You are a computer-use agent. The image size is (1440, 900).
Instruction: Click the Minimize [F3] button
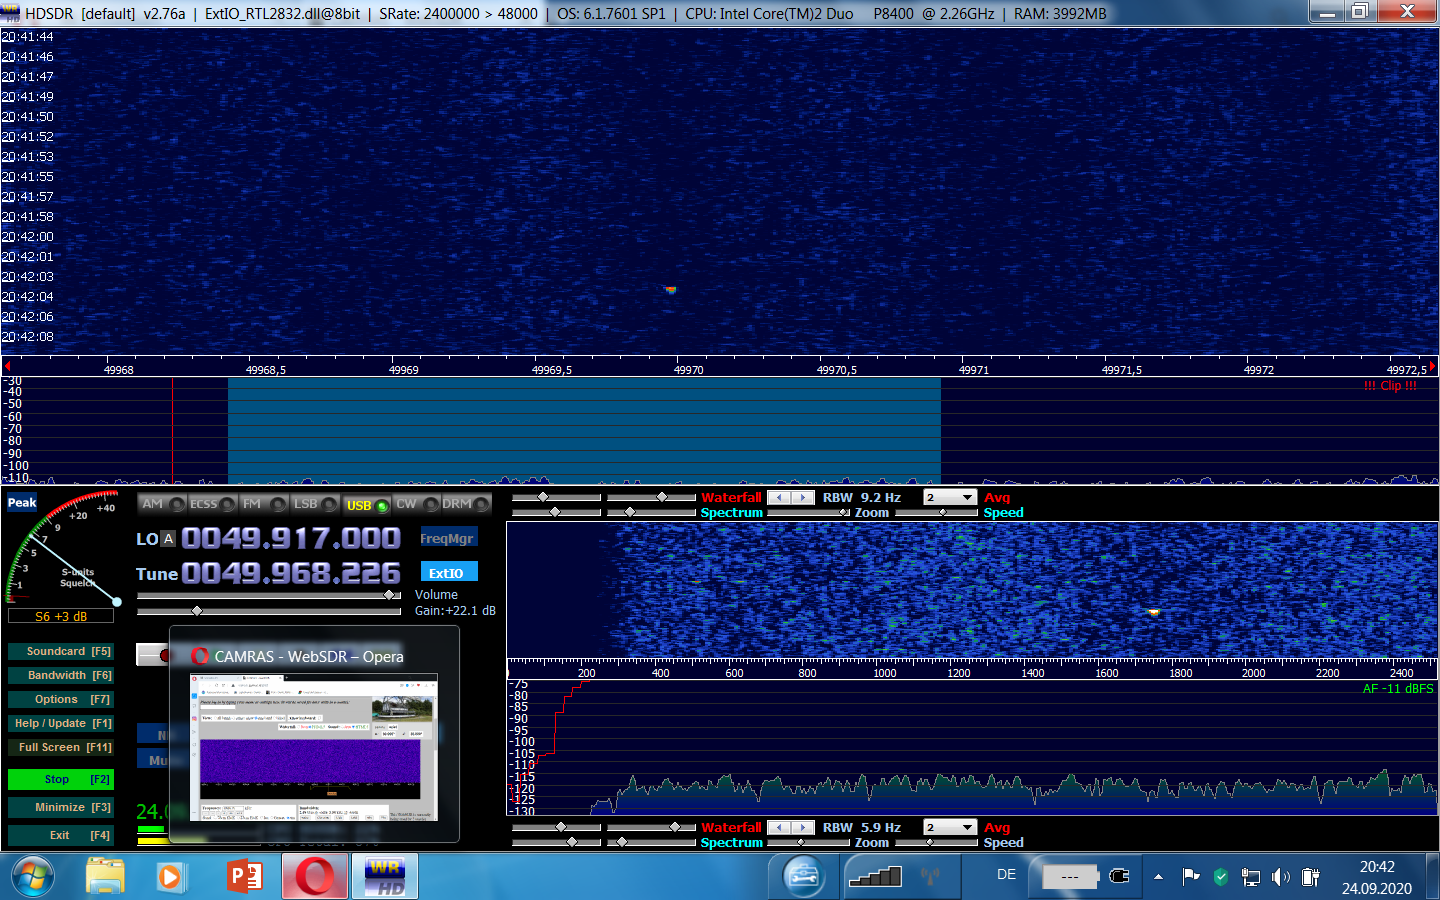(60, 807)
